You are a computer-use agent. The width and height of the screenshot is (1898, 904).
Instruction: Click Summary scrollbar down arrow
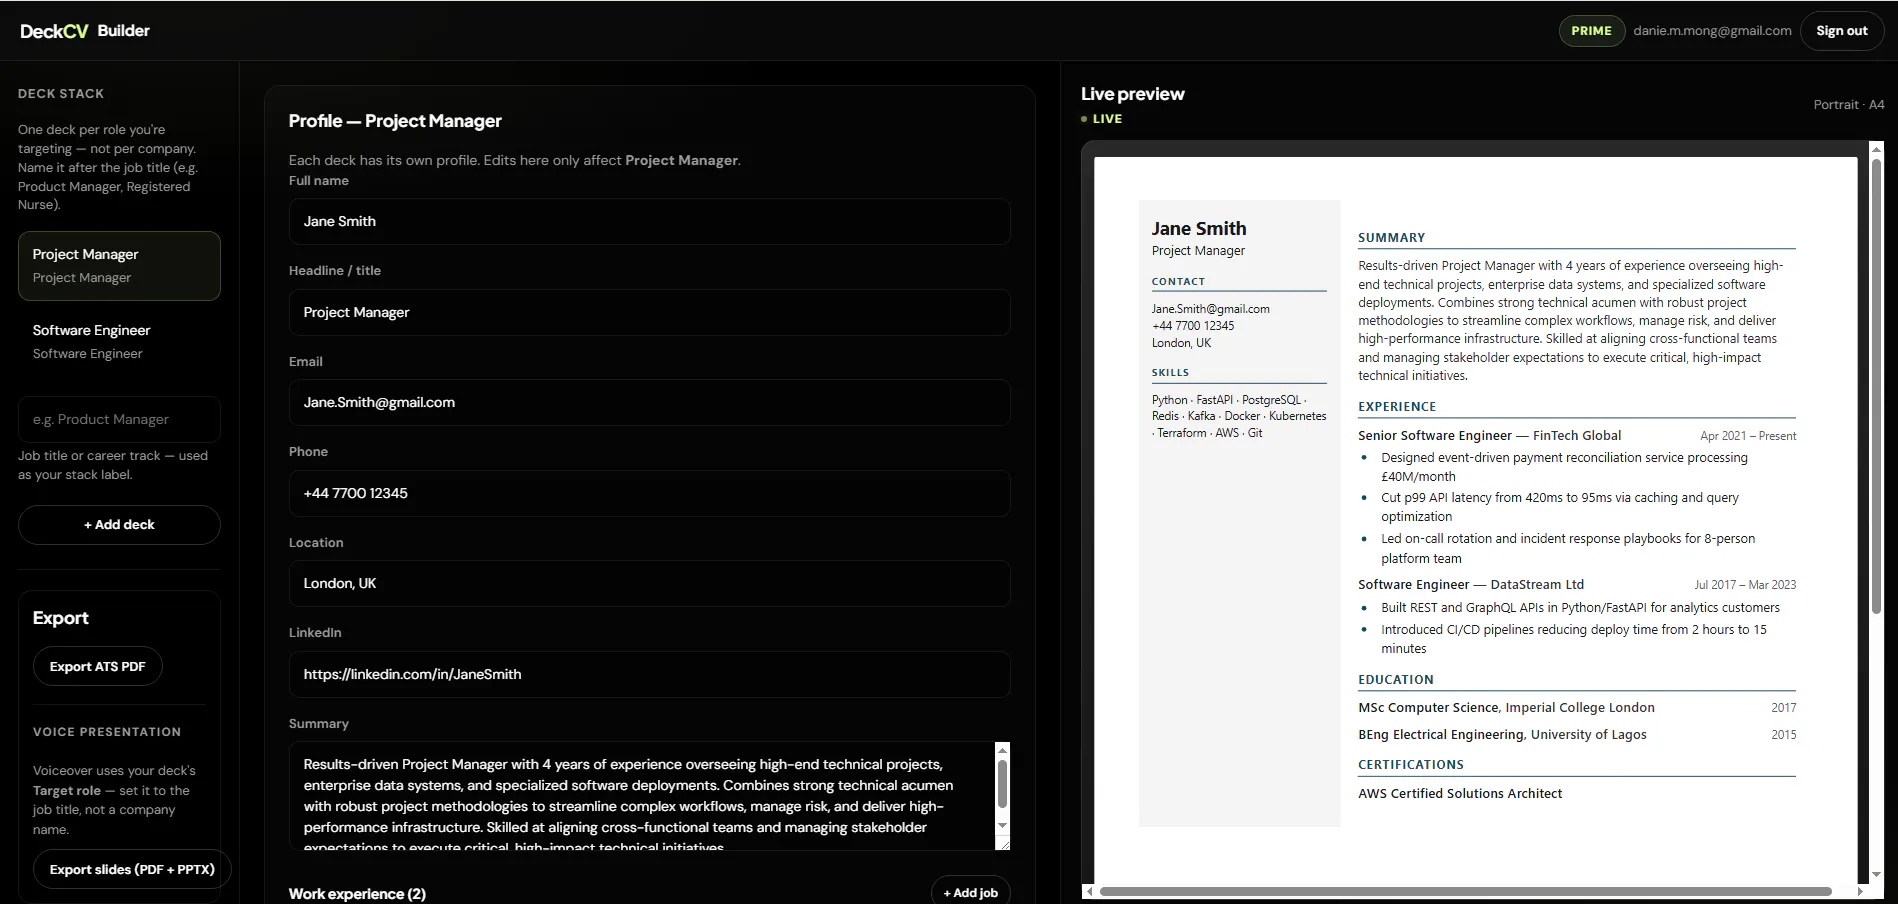[x=1002, y=826]
